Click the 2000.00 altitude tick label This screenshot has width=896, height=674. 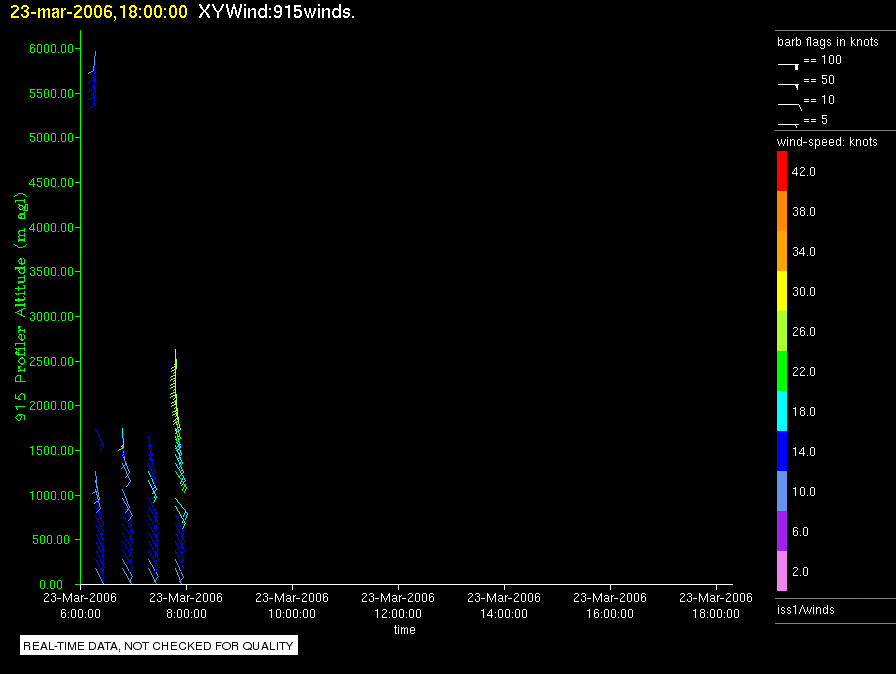(x=51, y=406)
